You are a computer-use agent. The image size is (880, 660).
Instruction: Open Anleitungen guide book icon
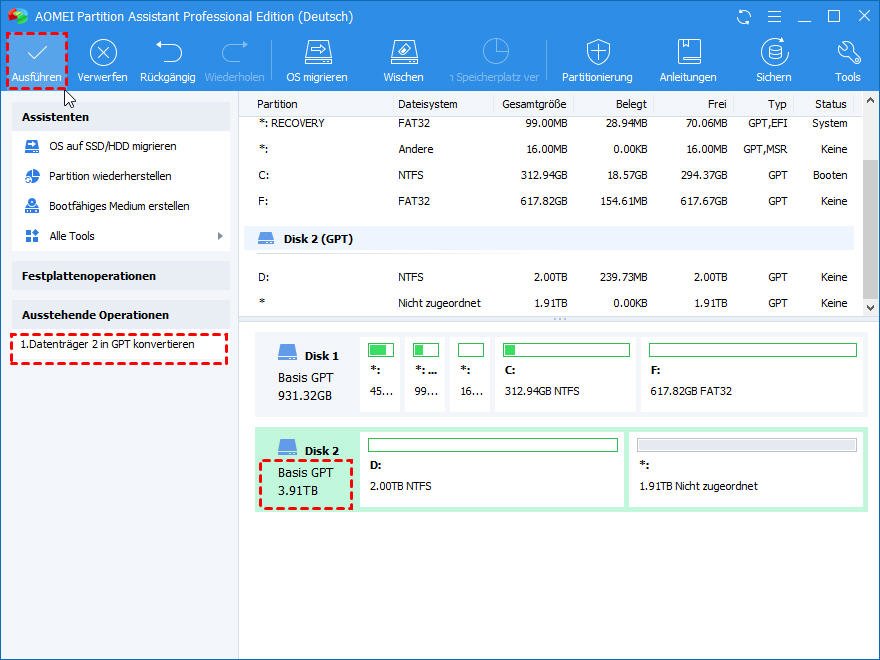tap(689, 52)
